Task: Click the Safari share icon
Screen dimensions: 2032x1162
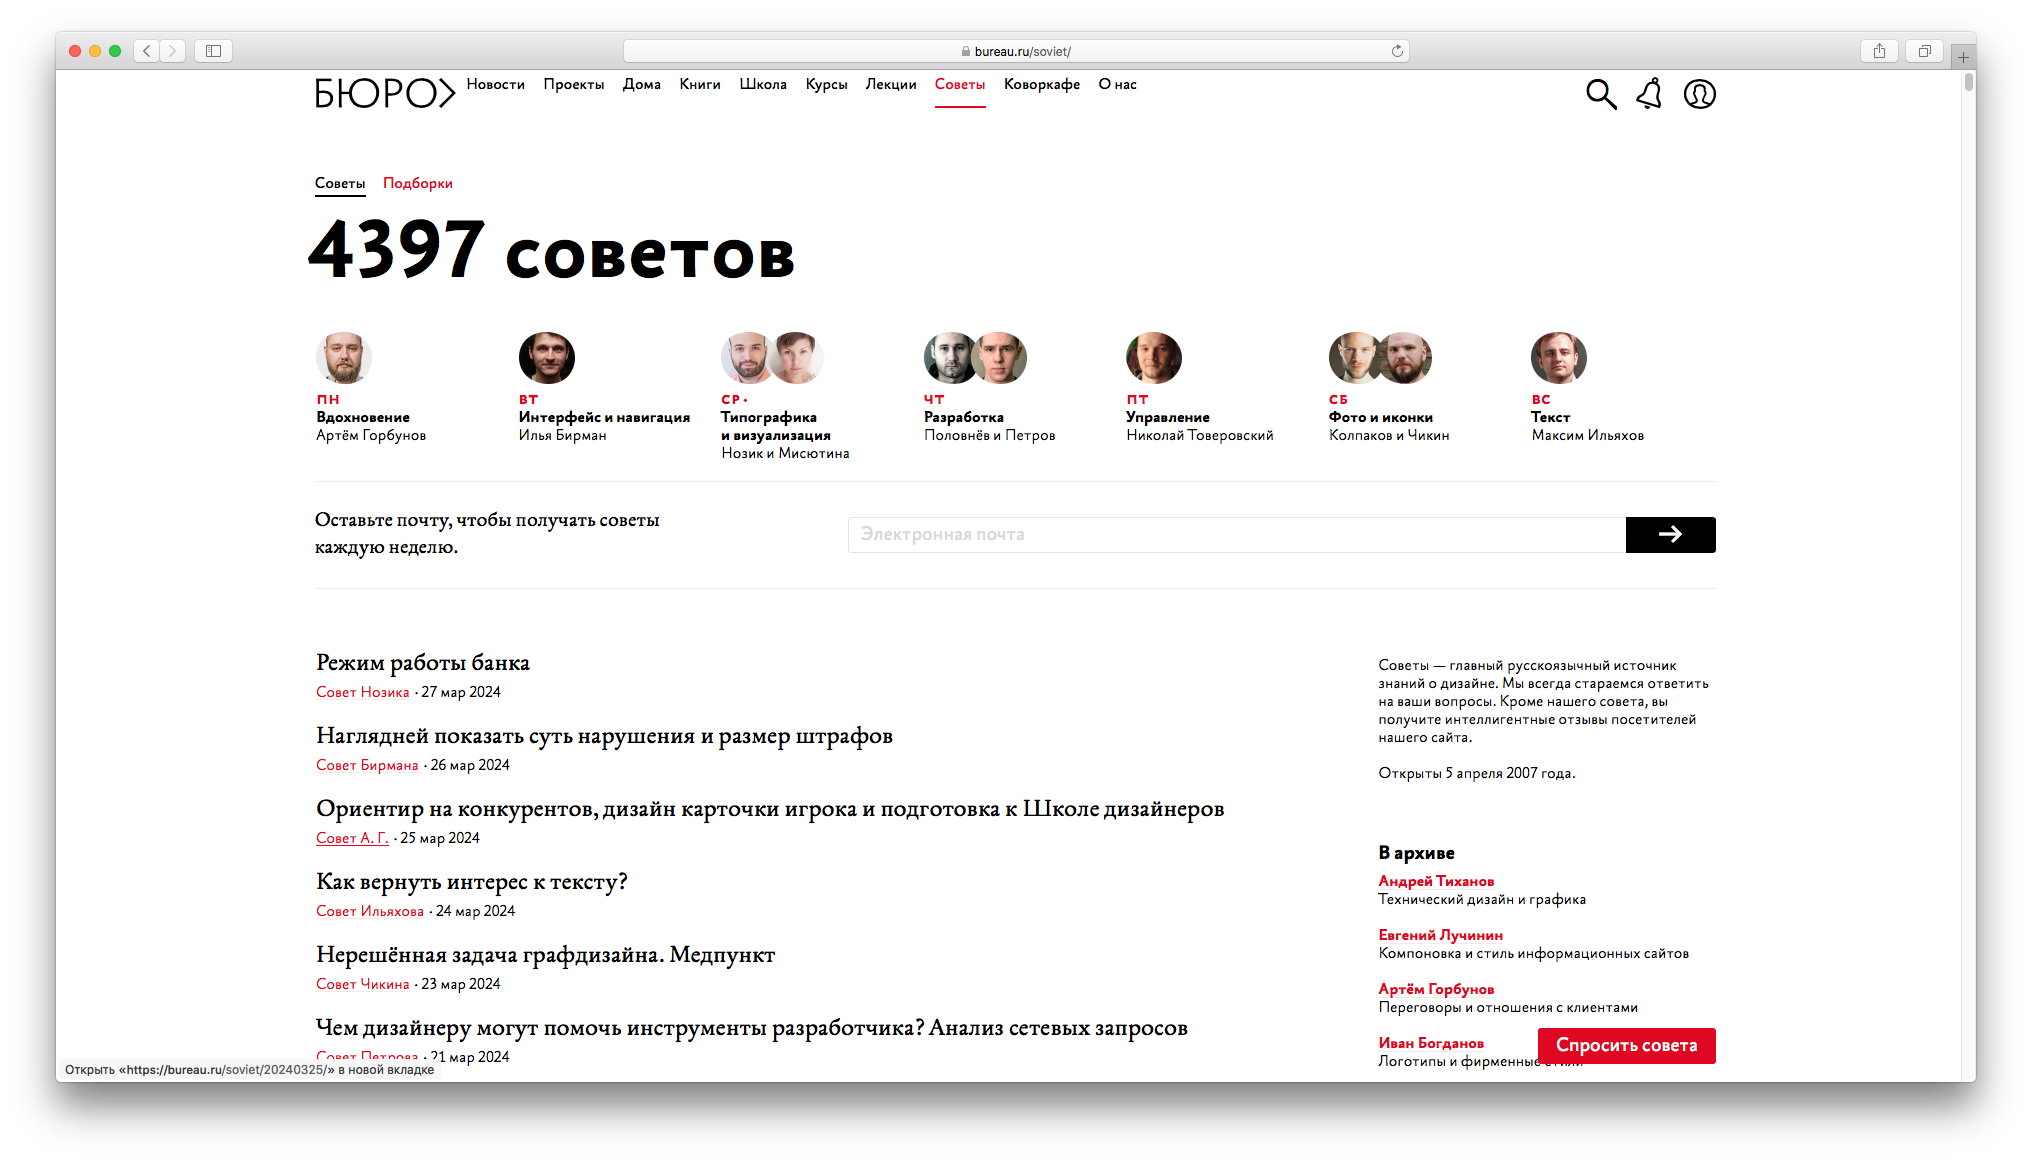Action: tap(1879, 51)
